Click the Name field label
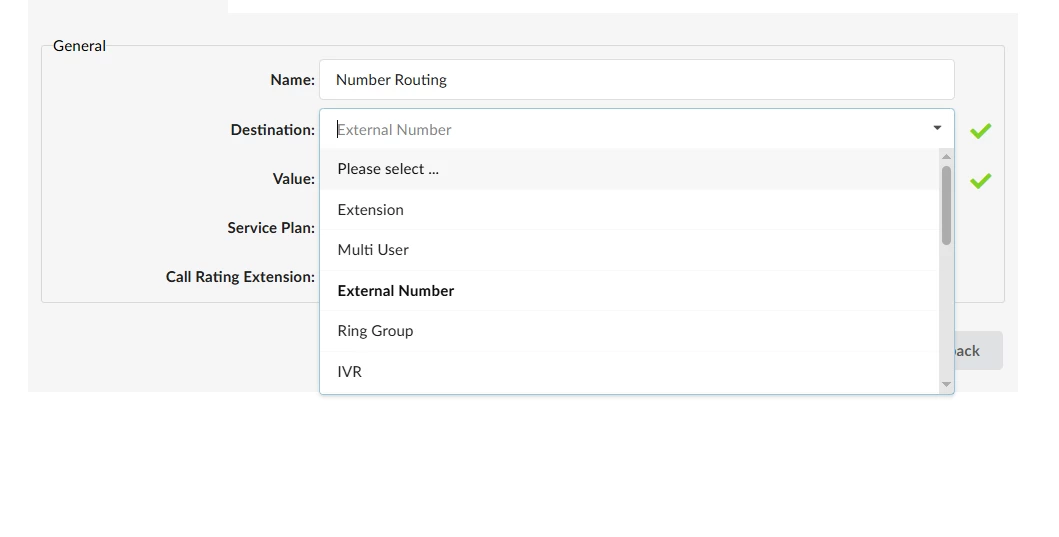1059x537 pixels. (x=292, y=80)
